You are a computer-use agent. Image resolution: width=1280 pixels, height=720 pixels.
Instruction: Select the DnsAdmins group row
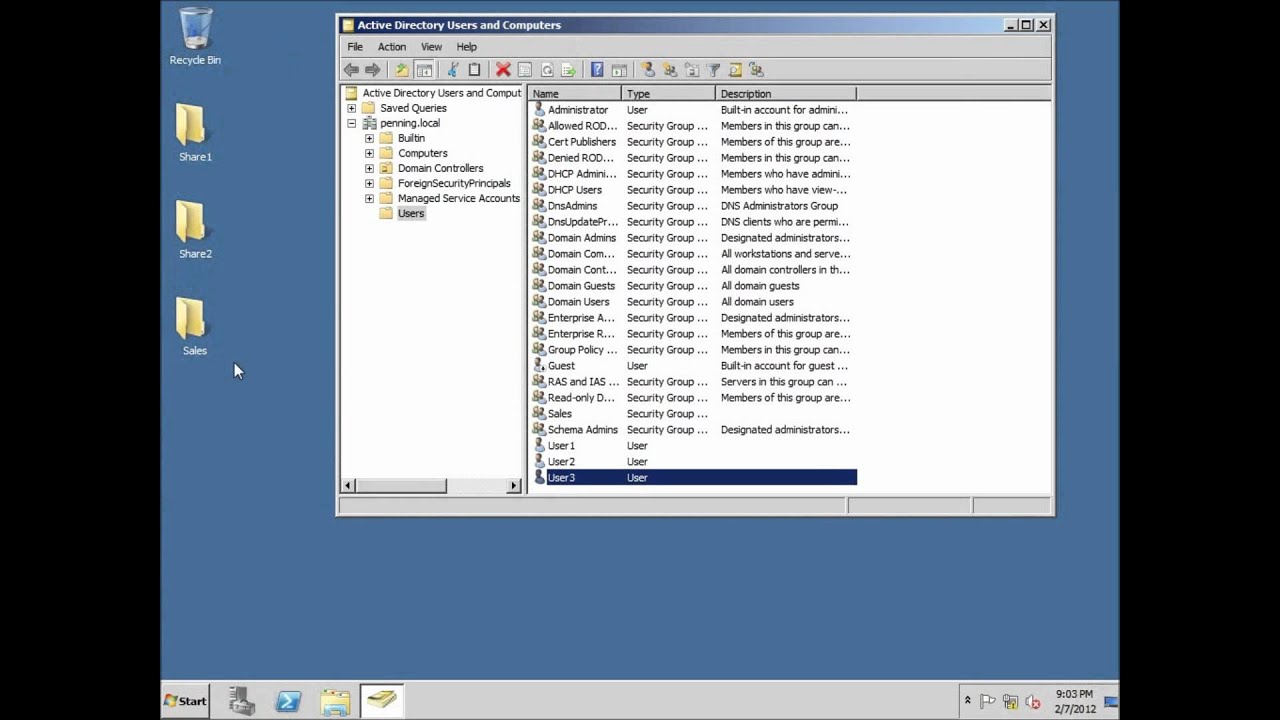pos(693,206)
